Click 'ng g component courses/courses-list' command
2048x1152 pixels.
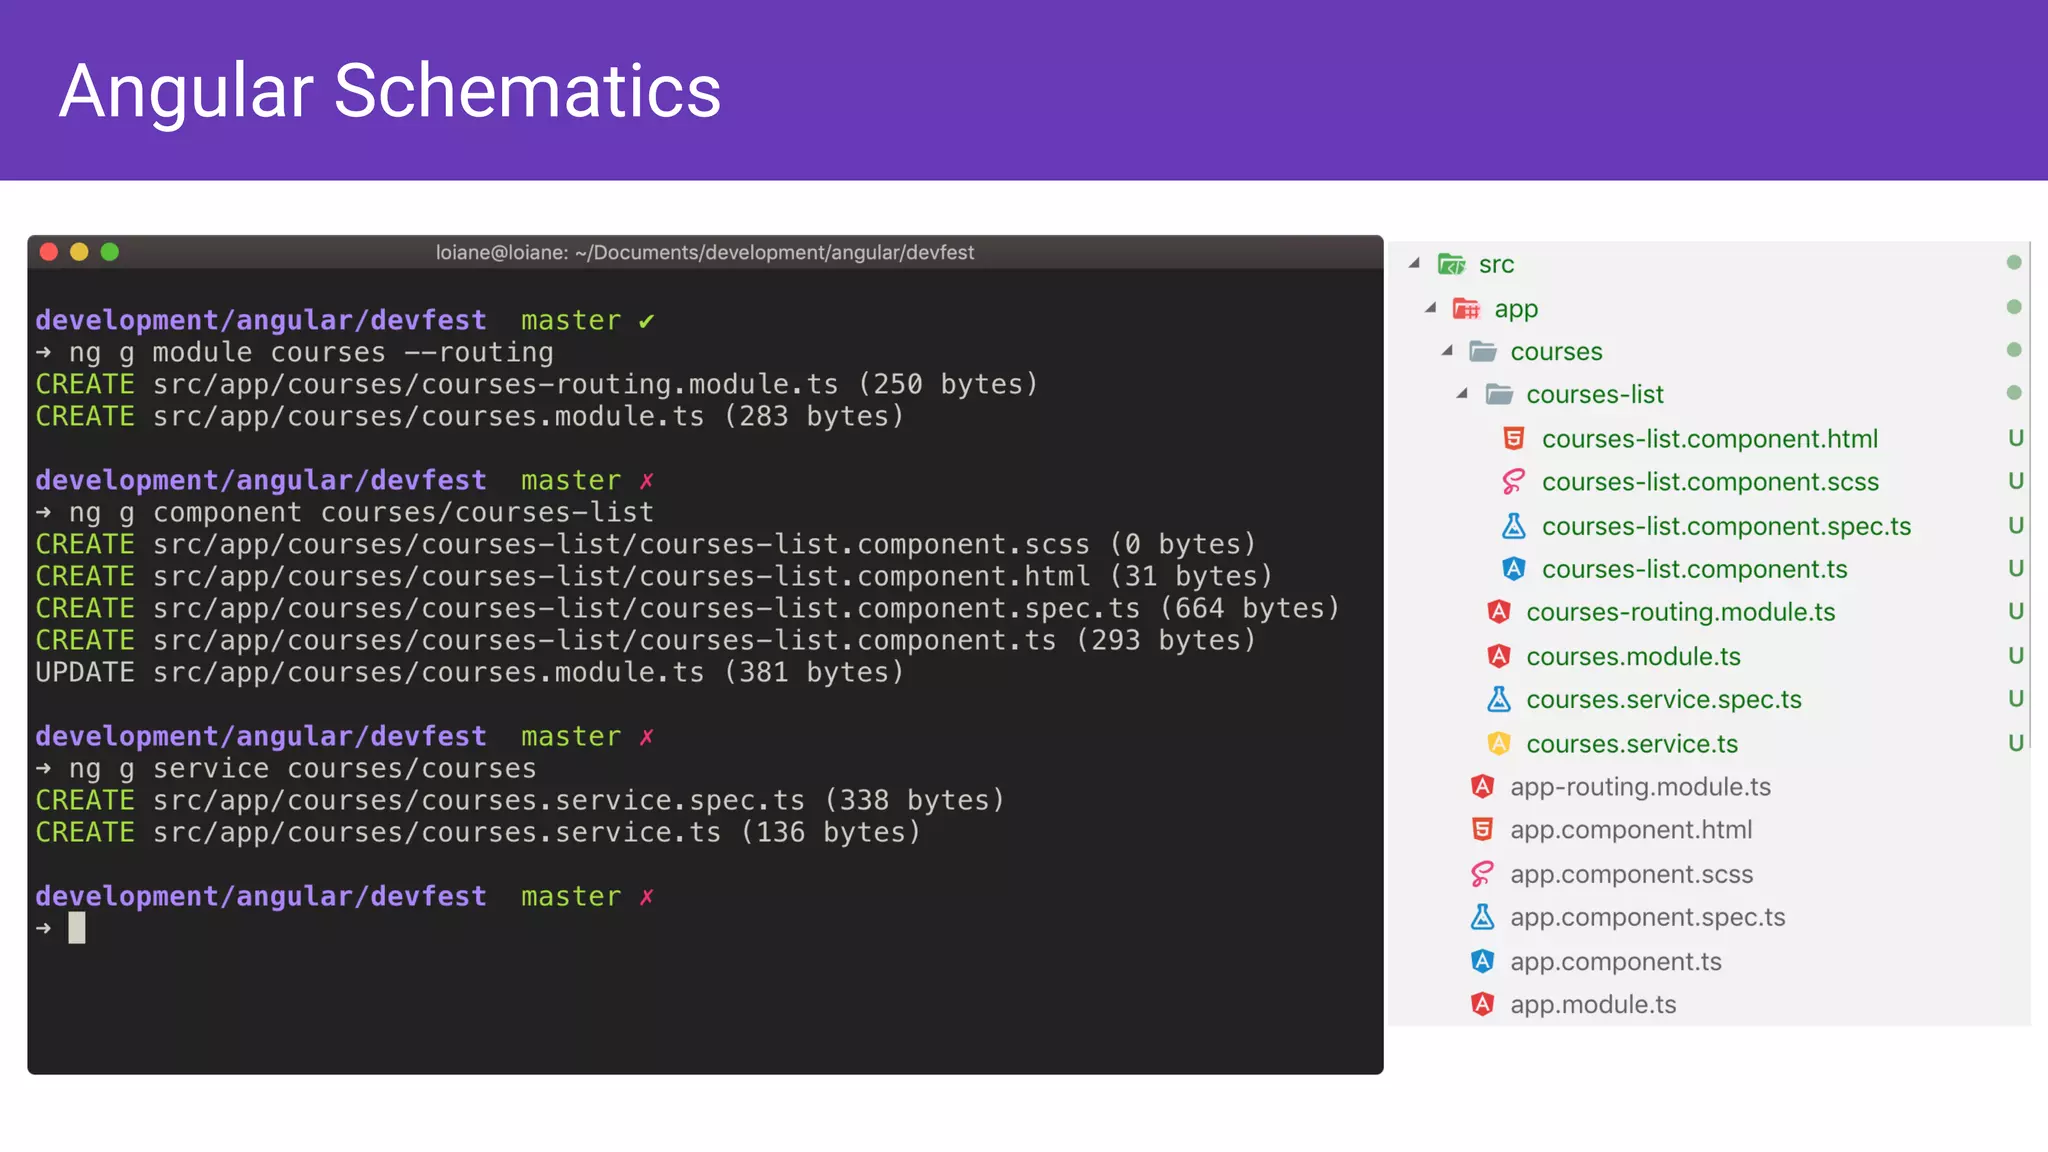tap(361, 513)
